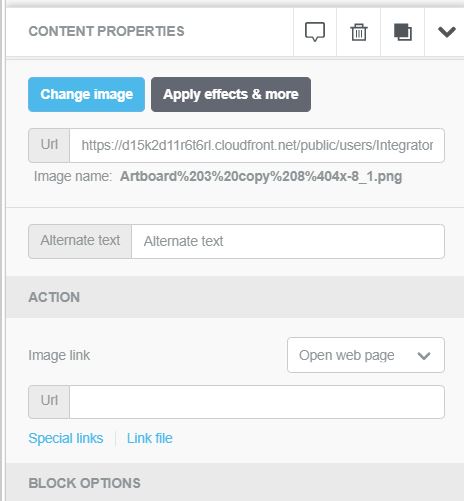464x501 pixels.
Task: Click the dropdown arrow beside Open web page
Action: [424, 356]
